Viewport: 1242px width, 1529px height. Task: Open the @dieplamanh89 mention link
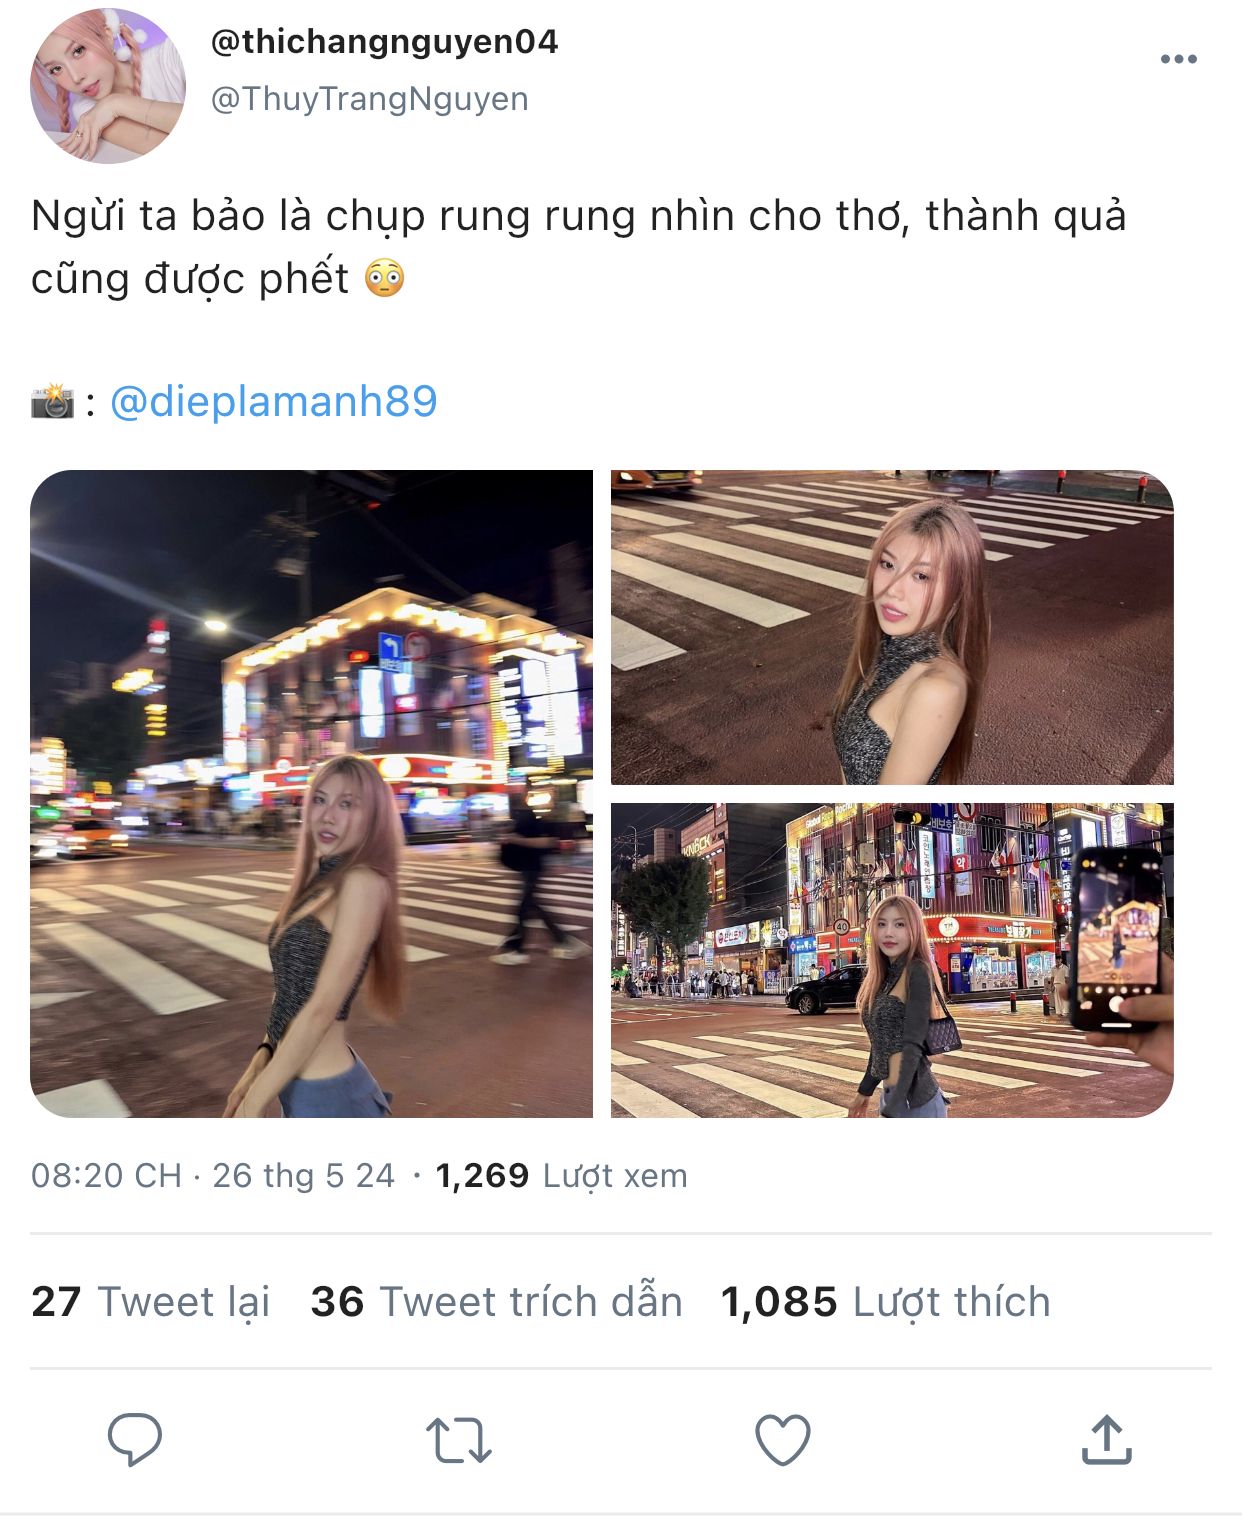pos(273,401)
